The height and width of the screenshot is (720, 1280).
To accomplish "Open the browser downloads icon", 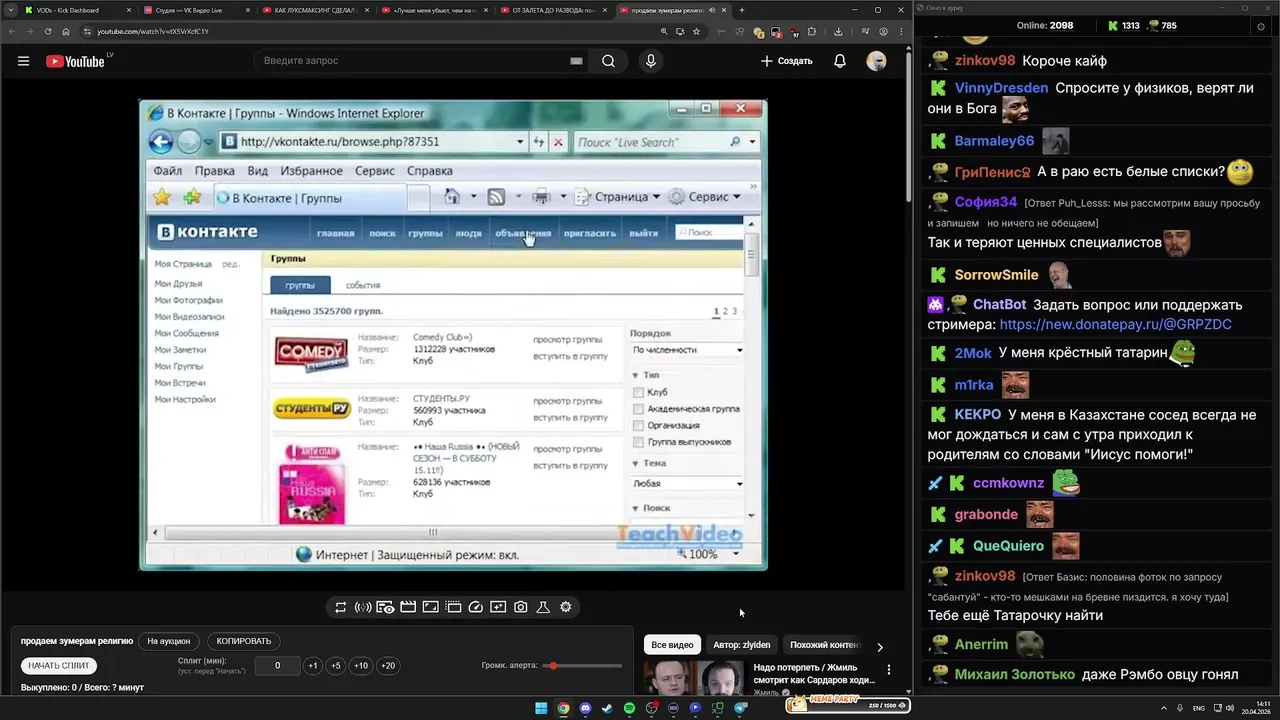I will click(838, 31).
